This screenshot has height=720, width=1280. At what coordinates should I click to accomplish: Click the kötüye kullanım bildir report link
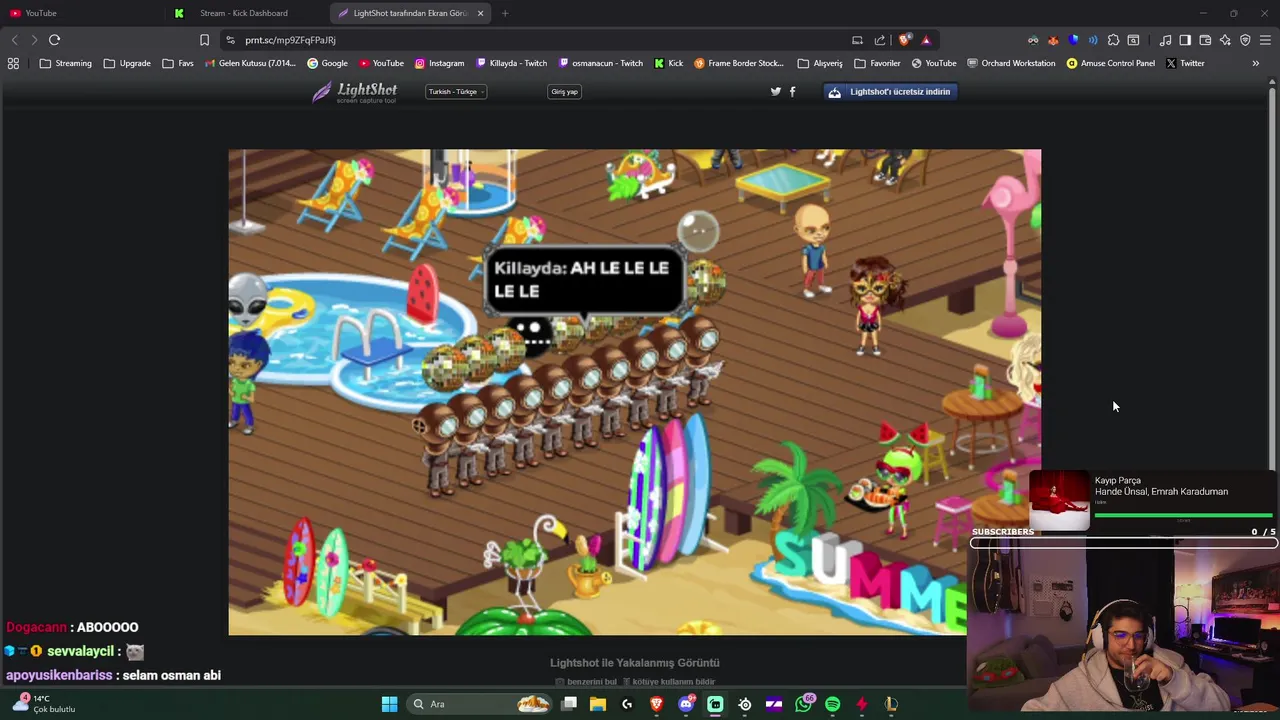(669, 682)
